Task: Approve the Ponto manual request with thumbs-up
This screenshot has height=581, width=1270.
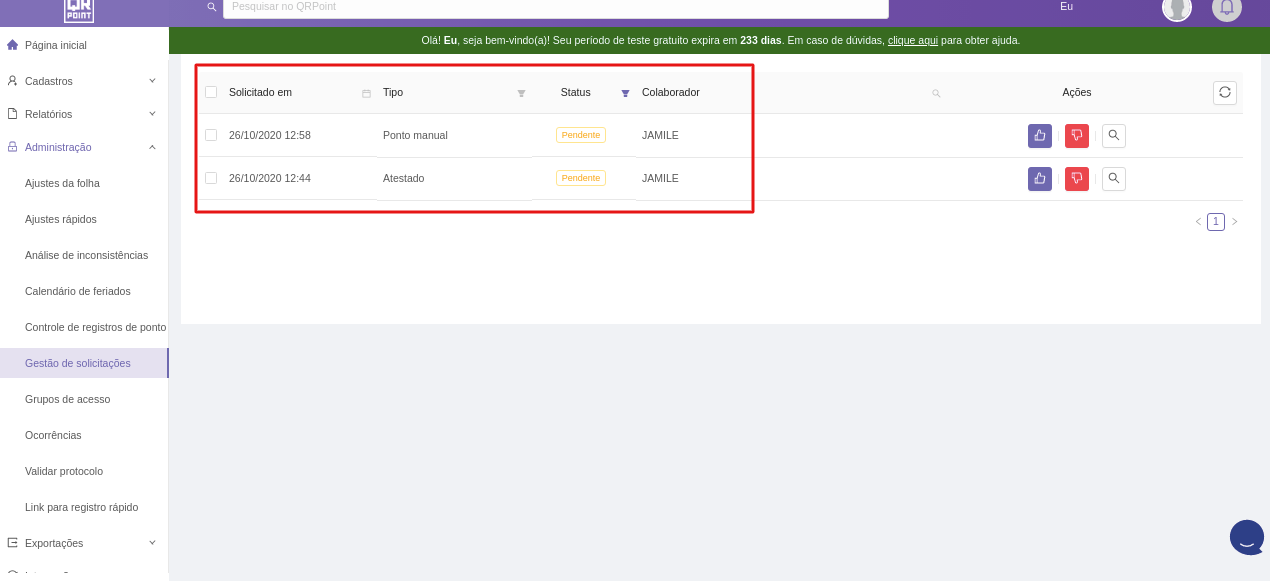Action: pos(1040,136)
